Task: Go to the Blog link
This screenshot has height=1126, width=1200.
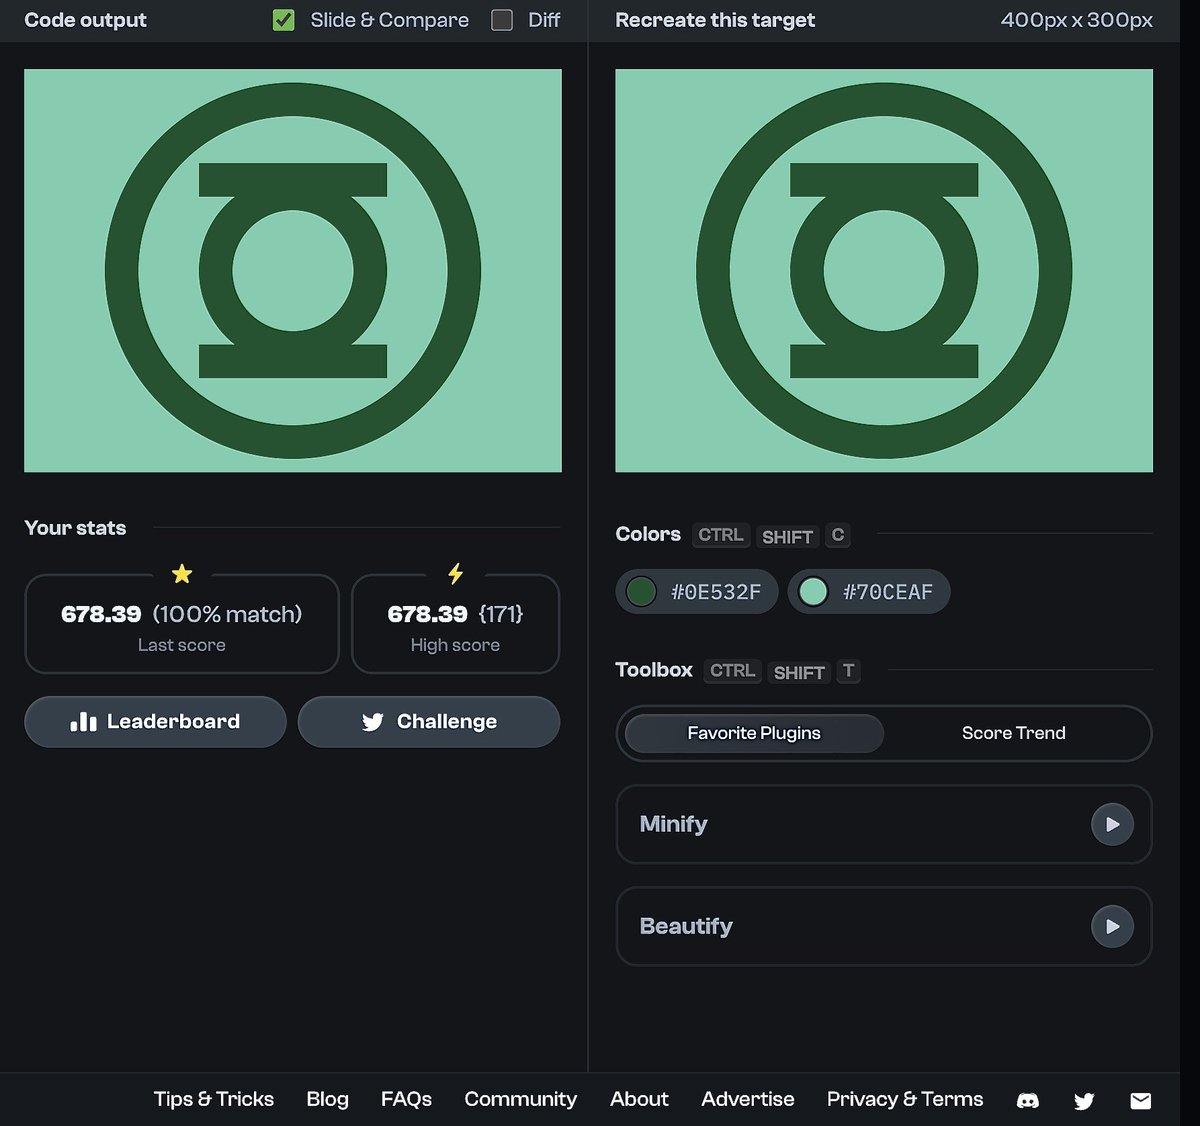Action: [x=327, y=1099]
